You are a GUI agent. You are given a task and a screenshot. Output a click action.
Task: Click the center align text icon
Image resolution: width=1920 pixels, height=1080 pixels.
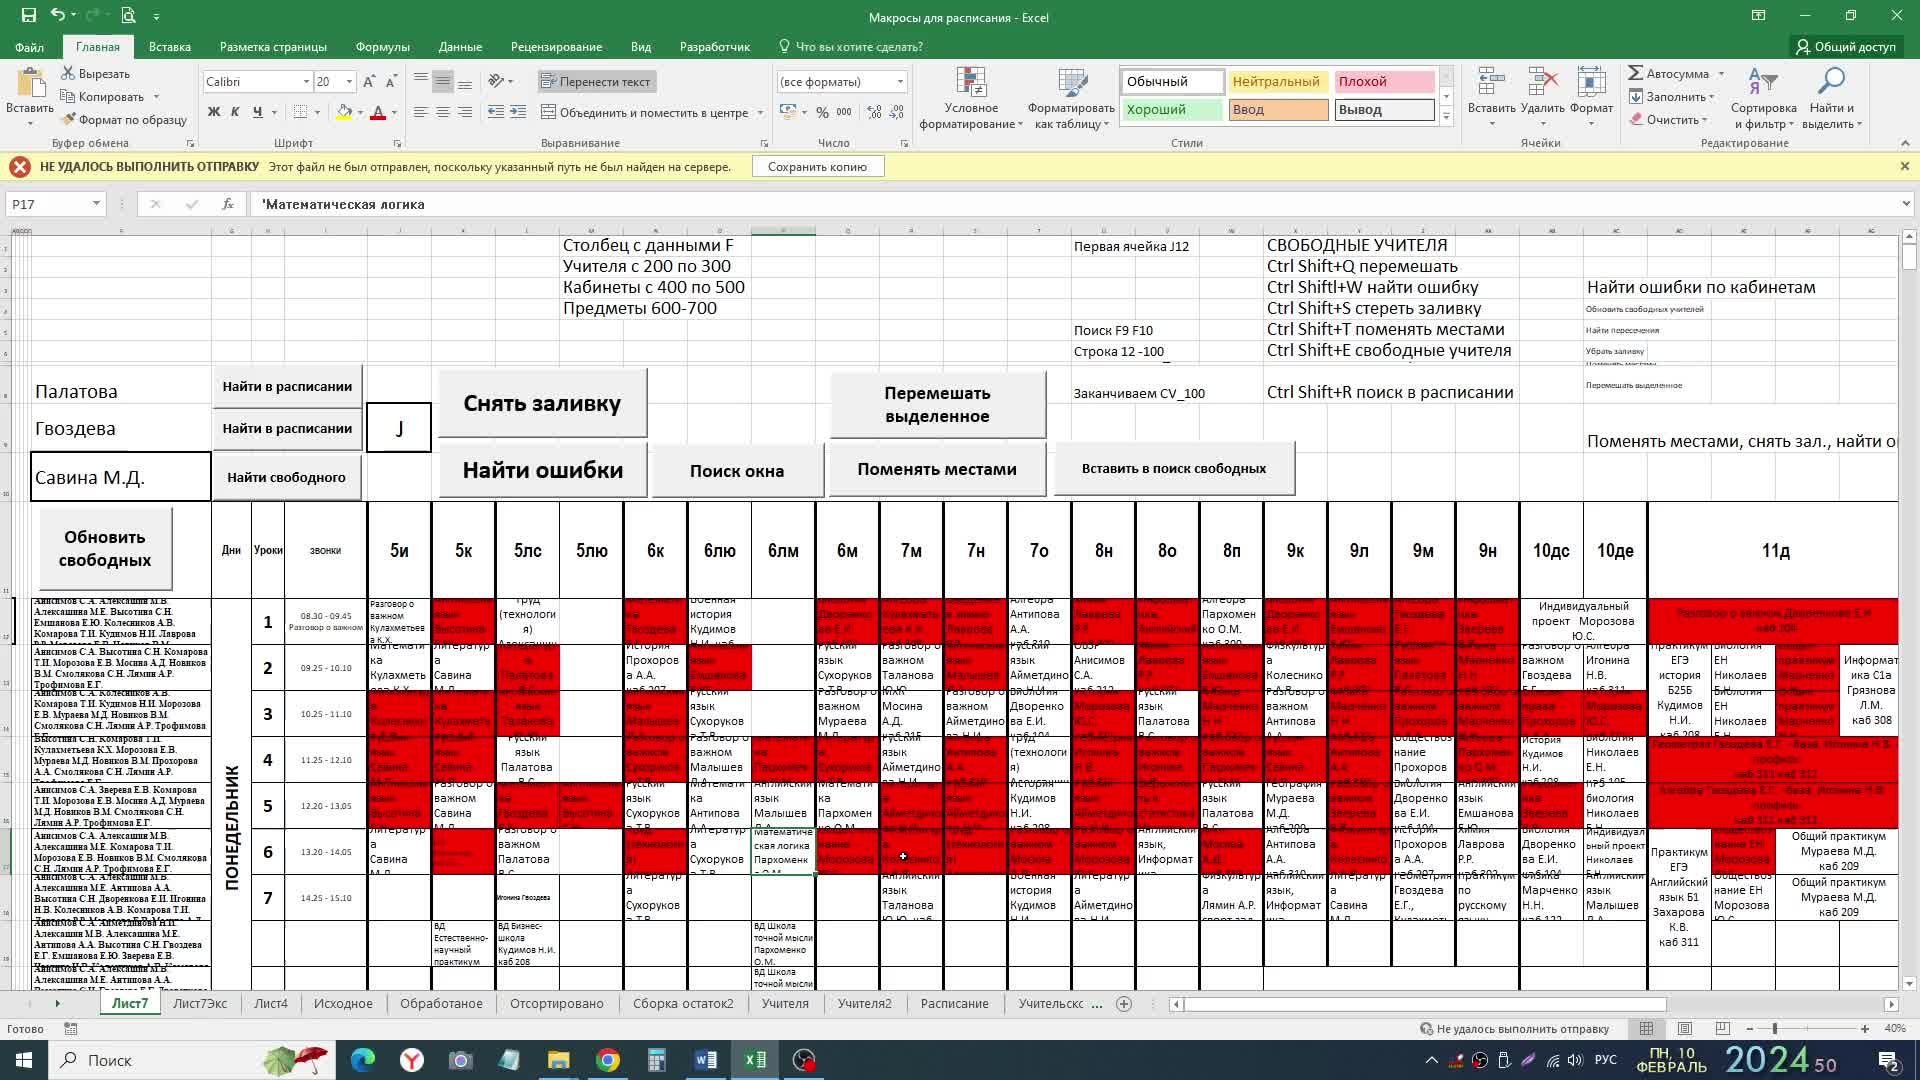click(443, 112)
